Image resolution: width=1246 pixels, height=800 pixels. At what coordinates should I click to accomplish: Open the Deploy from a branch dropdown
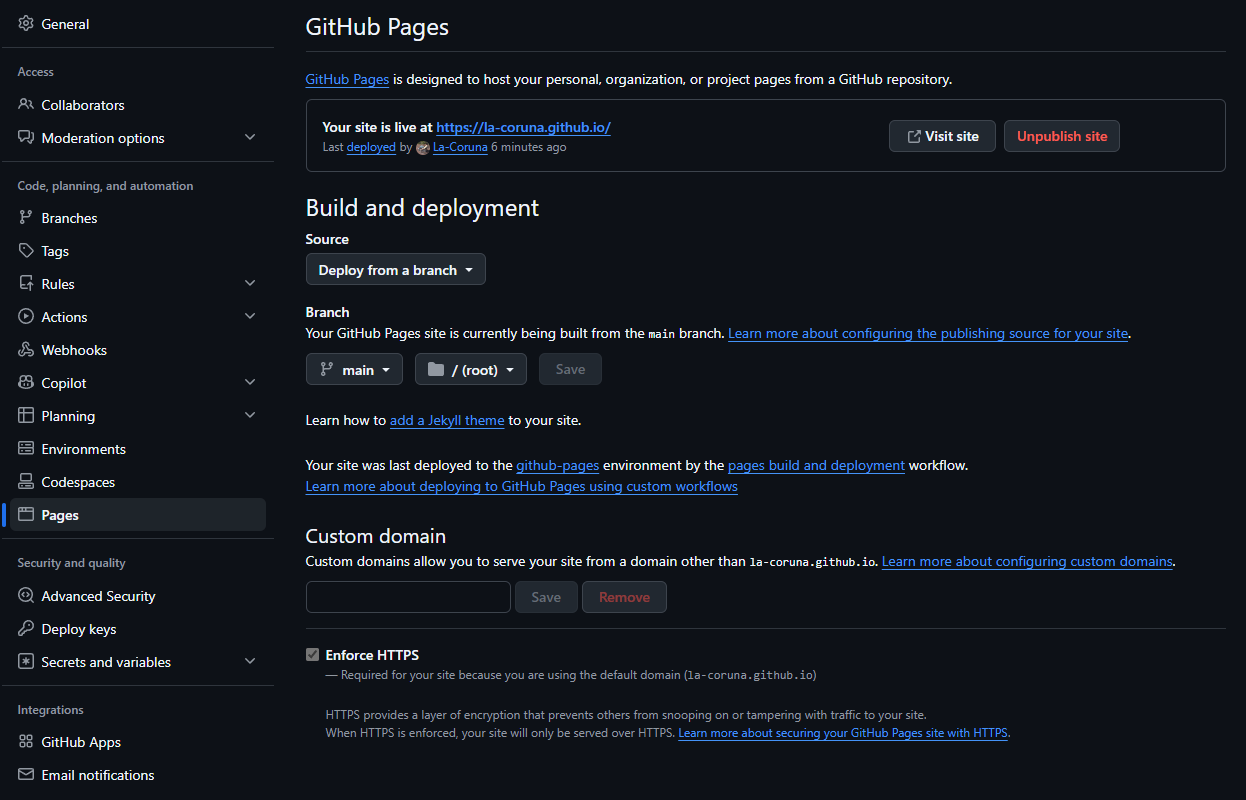point(396,270)
